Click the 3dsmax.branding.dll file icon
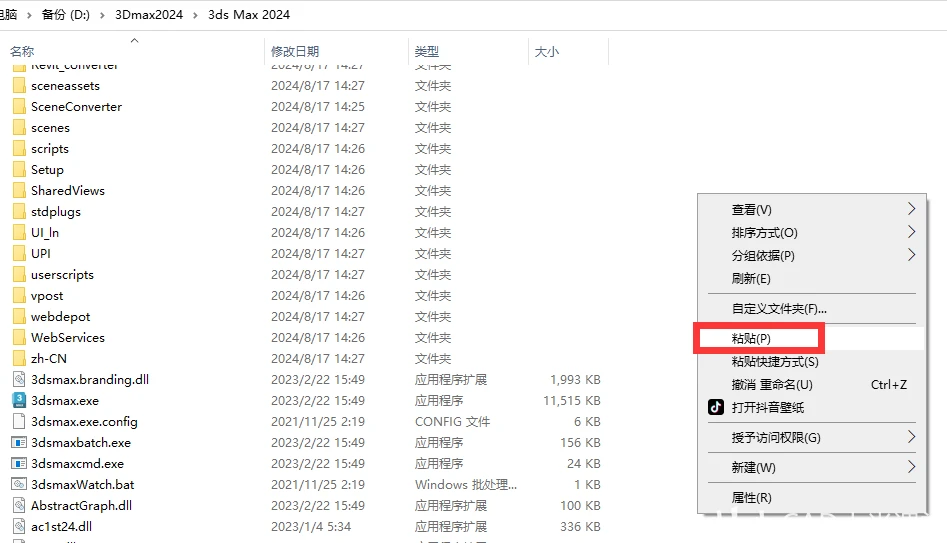The width and height of the screenshot is (947, 543). (19, 379)
